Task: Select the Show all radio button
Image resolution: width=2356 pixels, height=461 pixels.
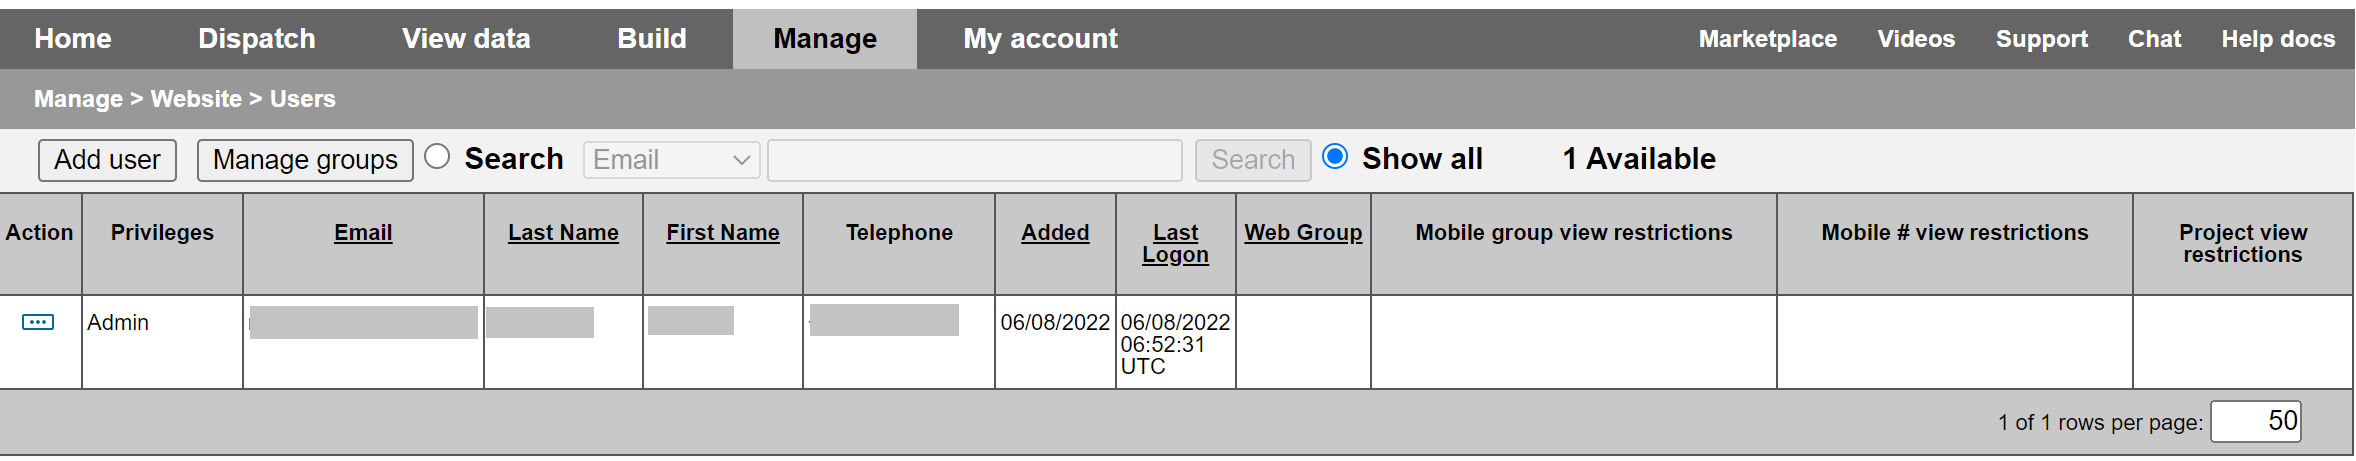Action: pos(1335,157)
